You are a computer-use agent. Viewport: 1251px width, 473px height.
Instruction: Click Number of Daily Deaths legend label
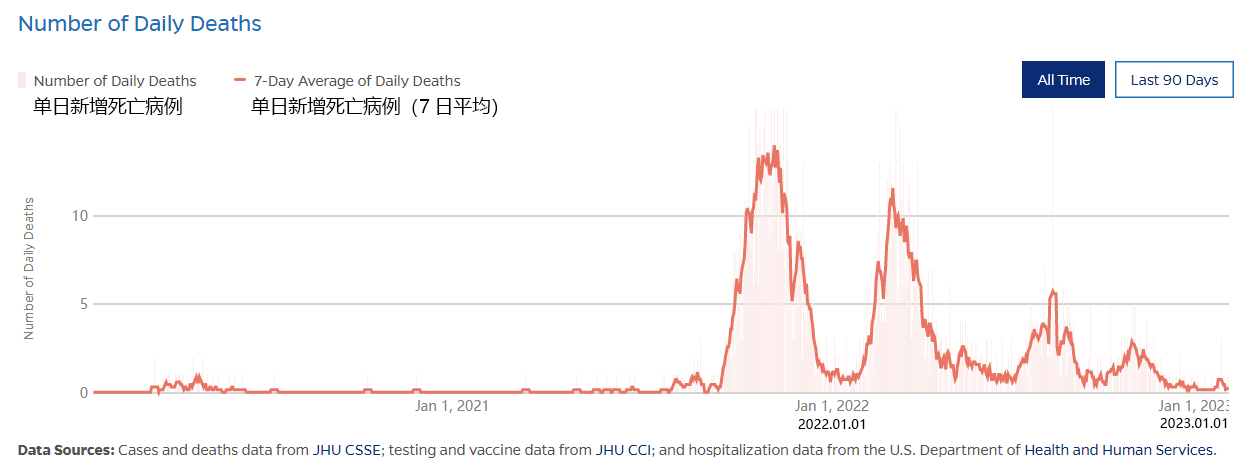coord(115,81)
